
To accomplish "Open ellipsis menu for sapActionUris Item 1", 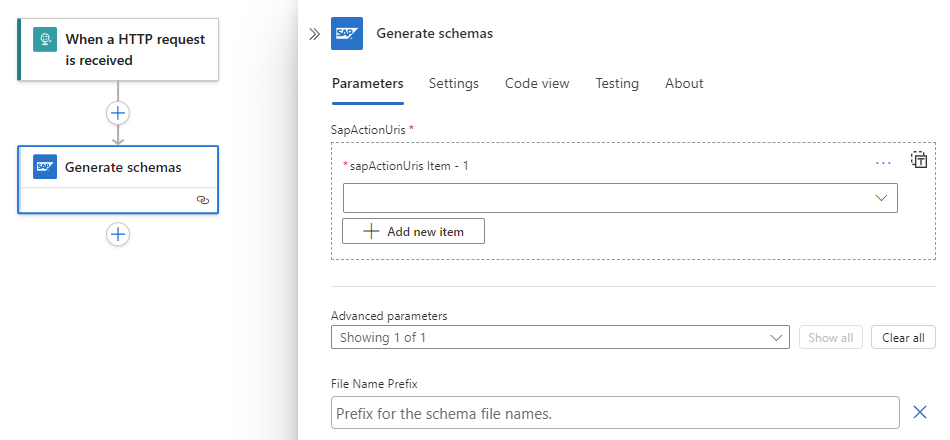I will 883,162.
